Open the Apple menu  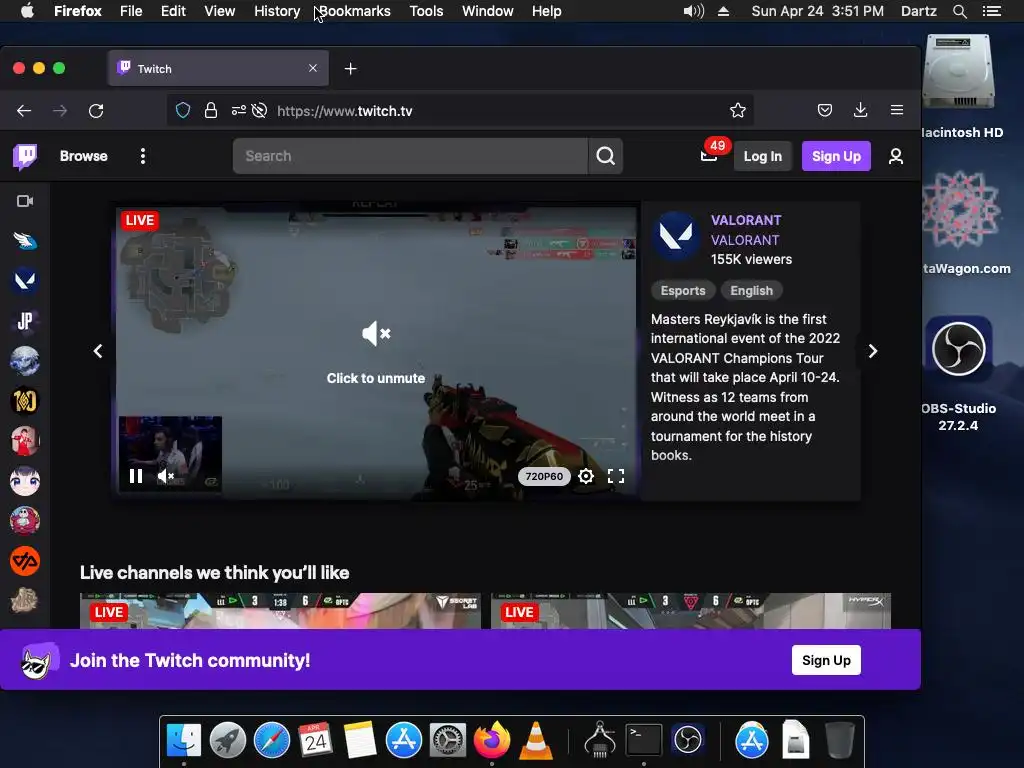tap(27, 11)
